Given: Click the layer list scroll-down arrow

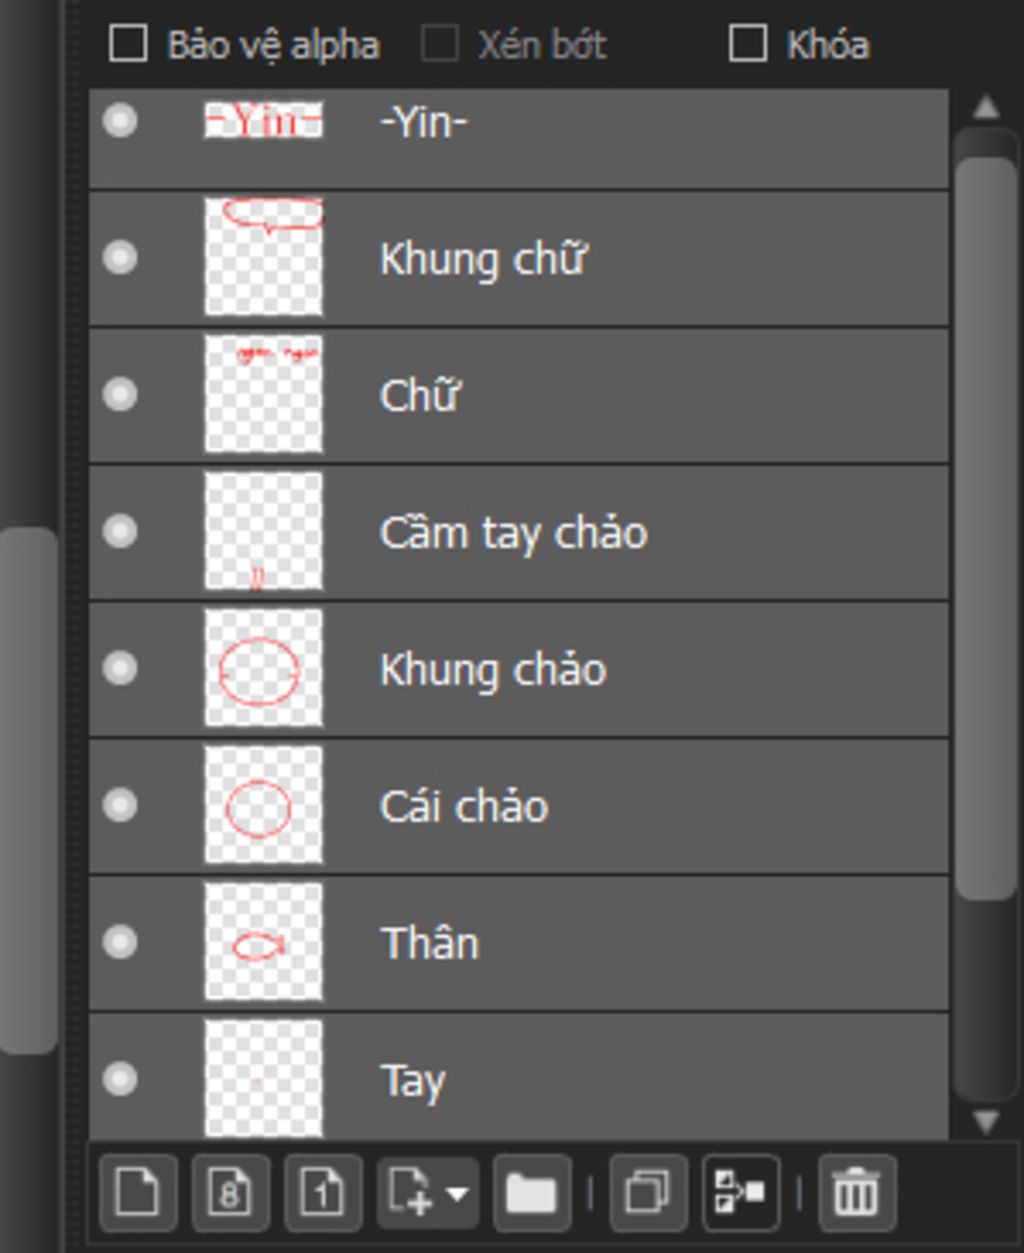Looking at the screenshot, I should click(x=986, y=1121).
